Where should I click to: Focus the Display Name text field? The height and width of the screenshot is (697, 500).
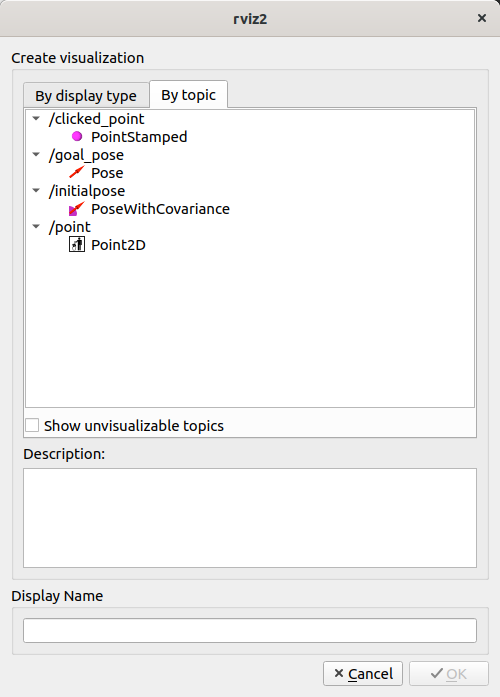click(x=250, y=630)
